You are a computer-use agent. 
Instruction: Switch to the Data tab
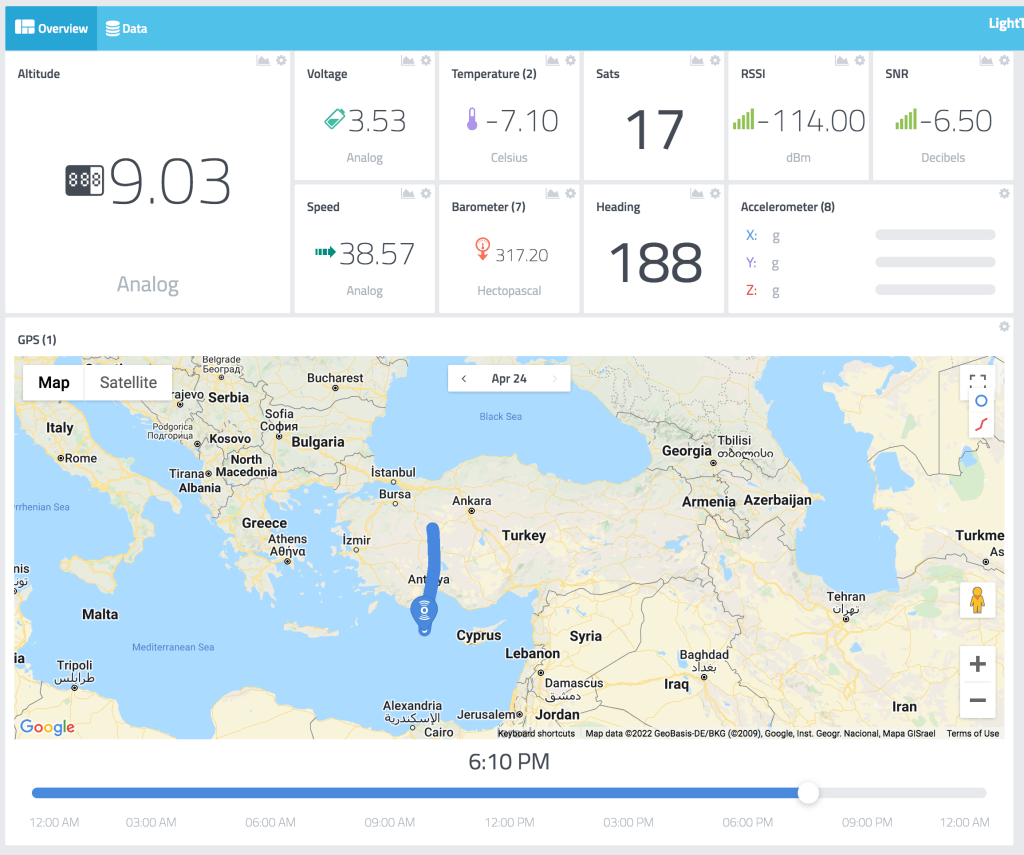pyautogui.click(x=126, y=28)
